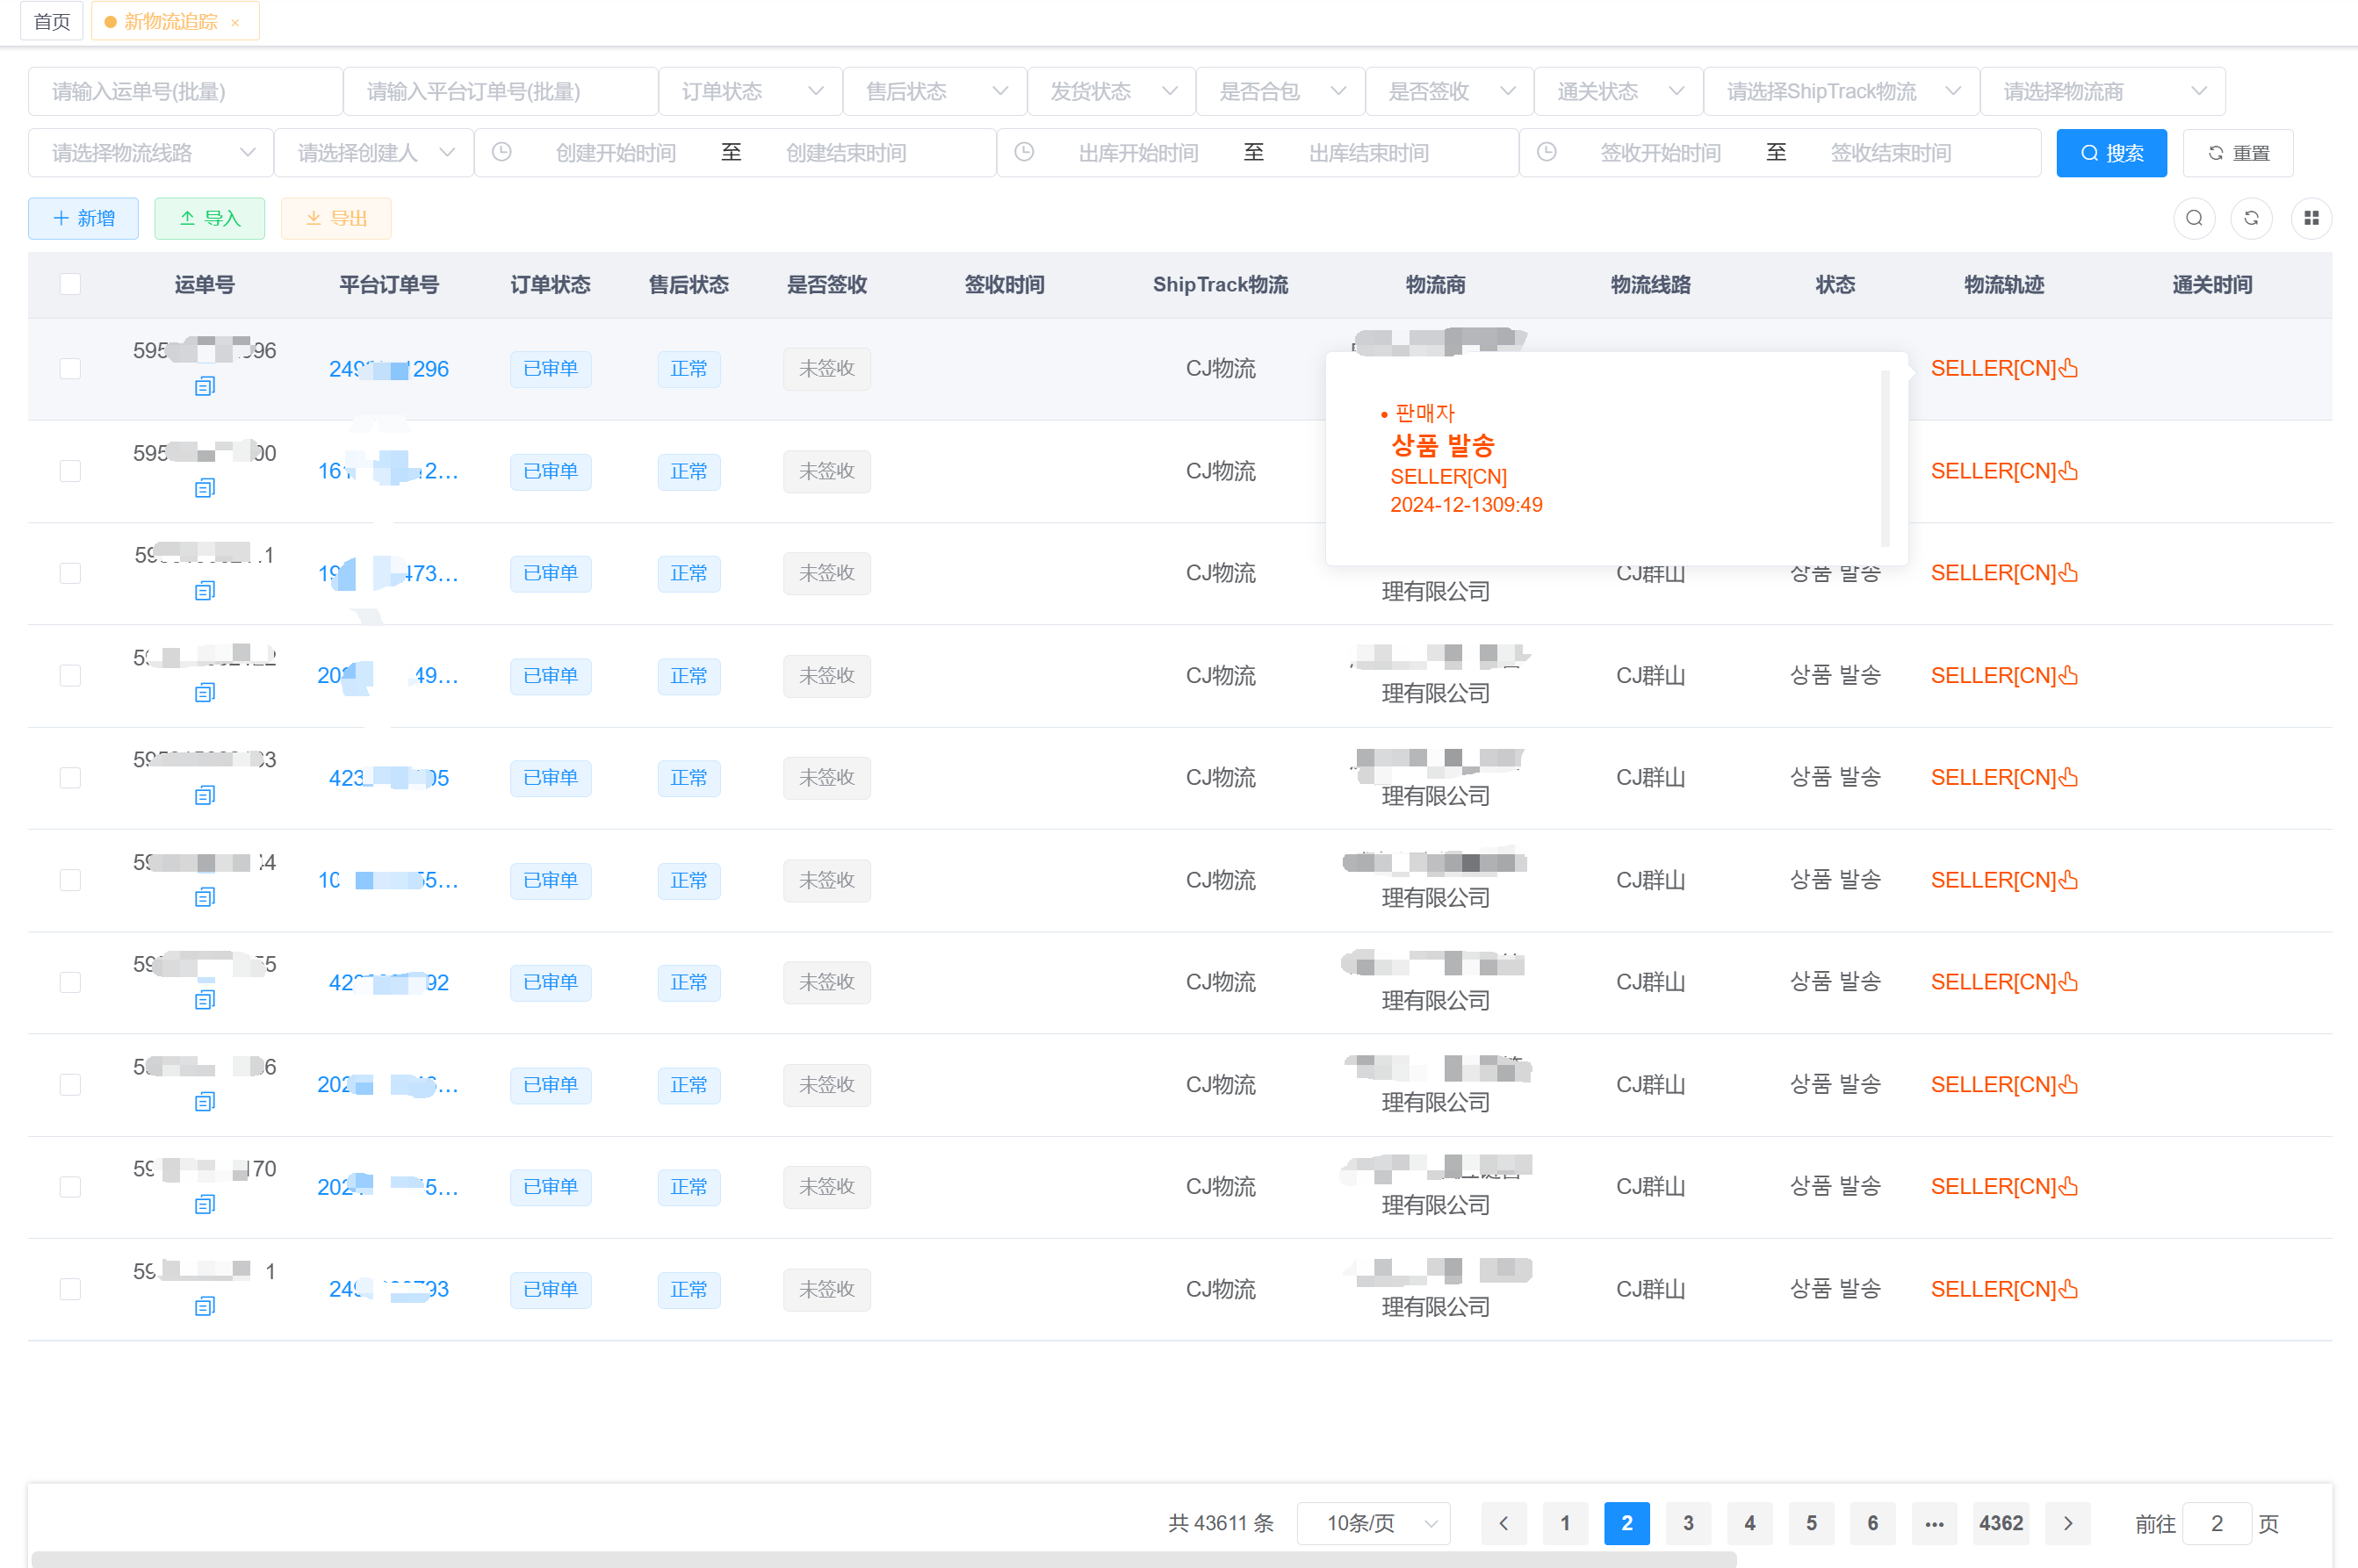The height and width of the screenshot is (1568, 2358).
Task: Check the first table row checkbox
Action: 70,368
